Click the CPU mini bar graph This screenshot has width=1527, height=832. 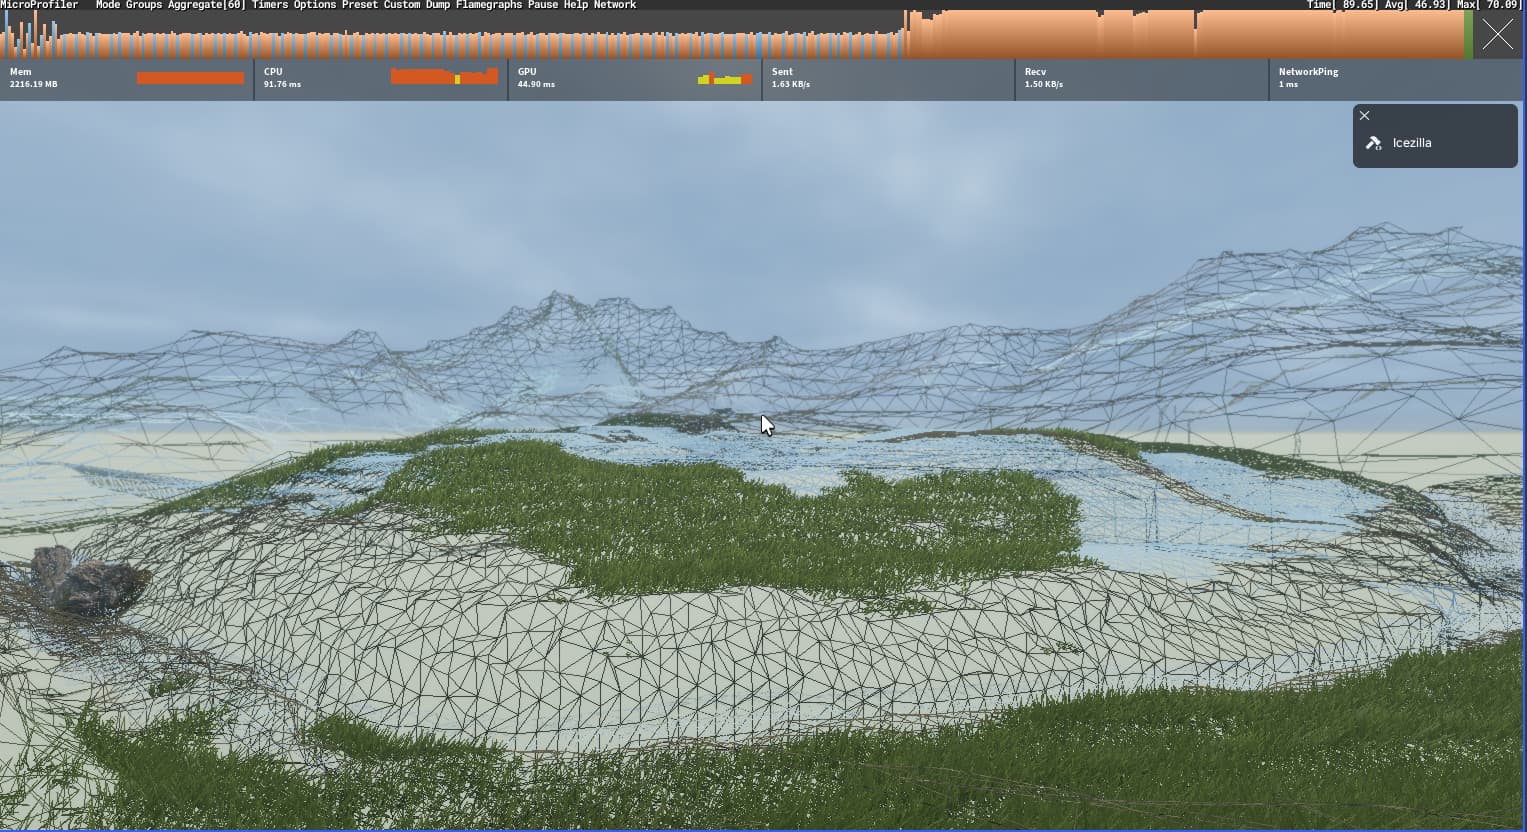444,76
